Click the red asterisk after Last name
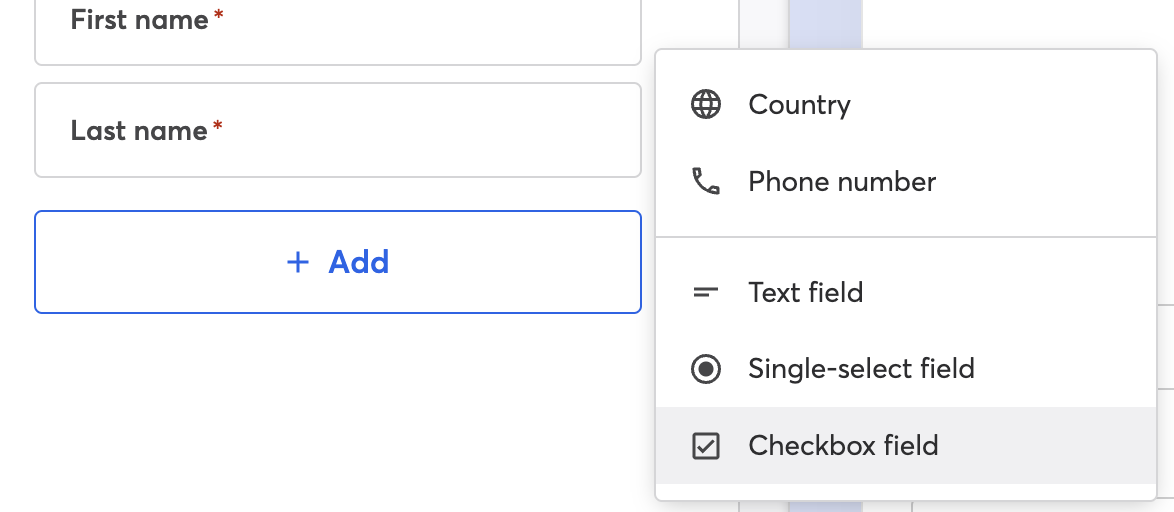This screenshot has height=512, width=1174. click(218, 126)
